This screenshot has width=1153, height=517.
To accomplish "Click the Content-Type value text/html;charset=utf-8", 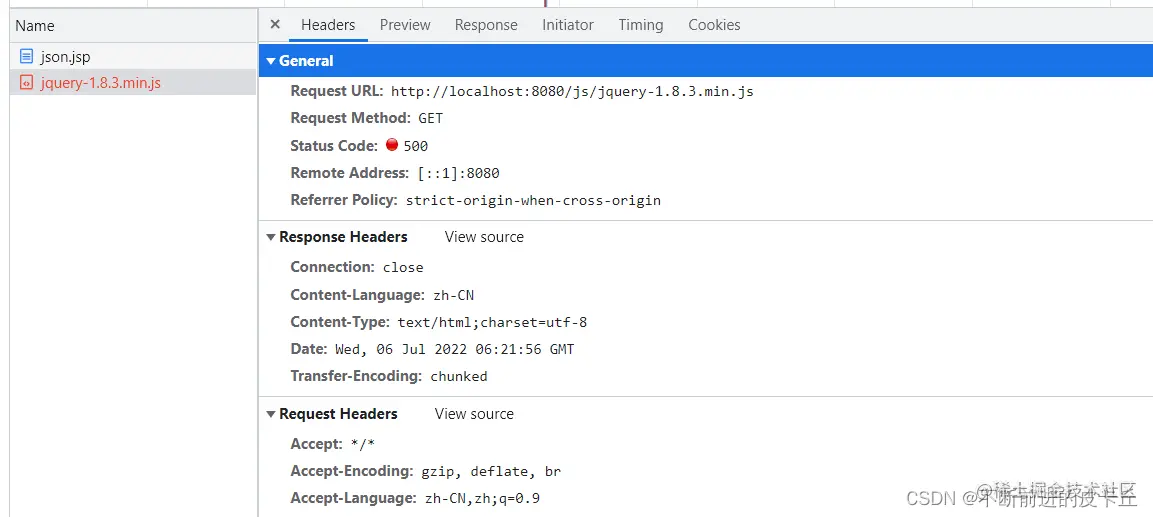I will [492, 323].
